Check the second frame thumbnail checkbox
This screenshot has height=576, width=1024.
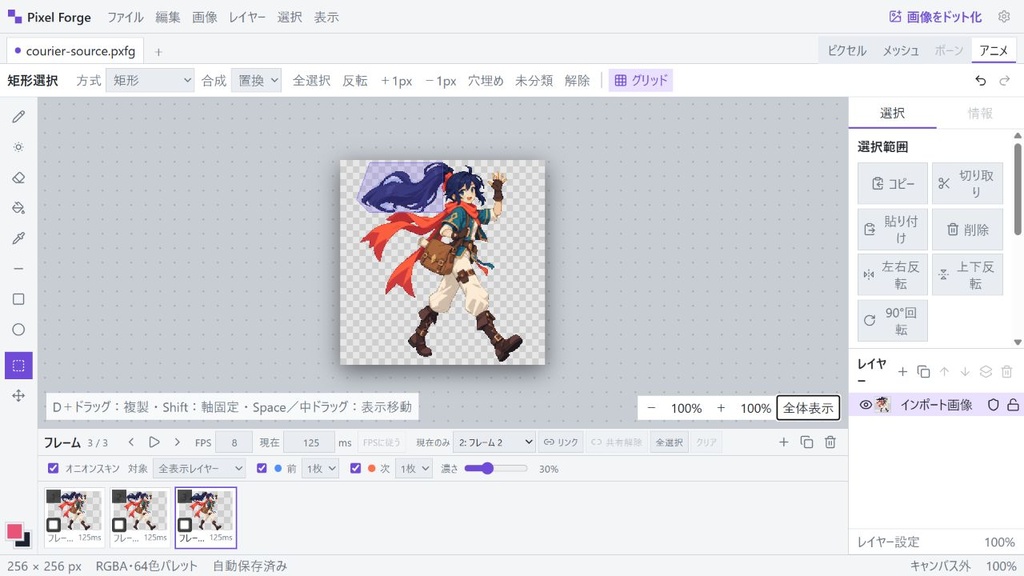click(x=120, y=524)
